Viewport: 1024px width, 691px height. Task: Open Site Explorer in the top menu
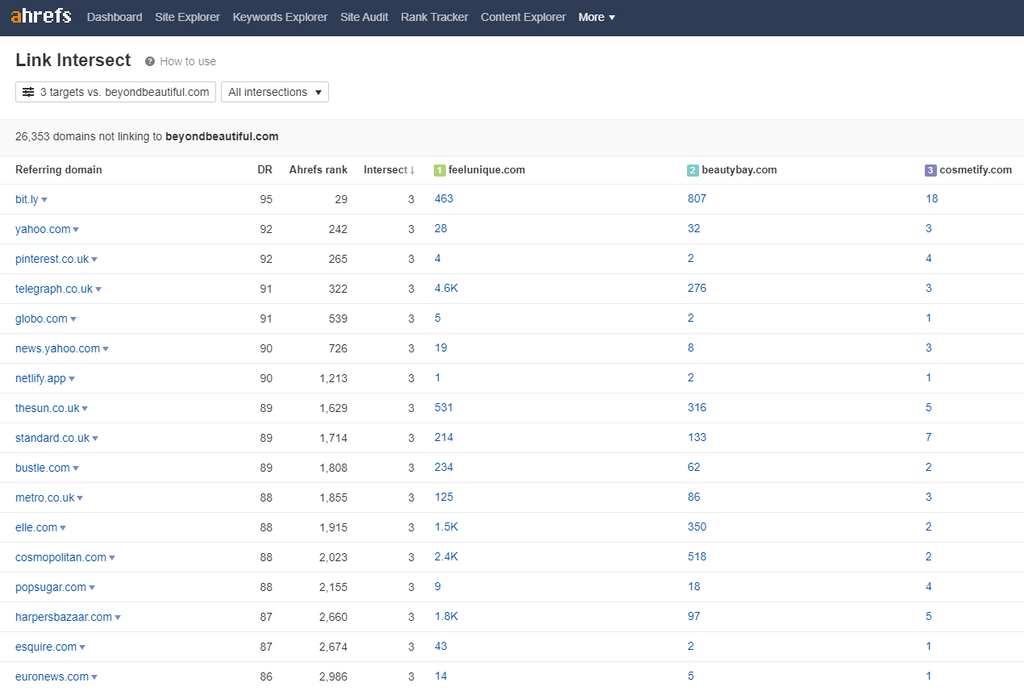point(187,17)
